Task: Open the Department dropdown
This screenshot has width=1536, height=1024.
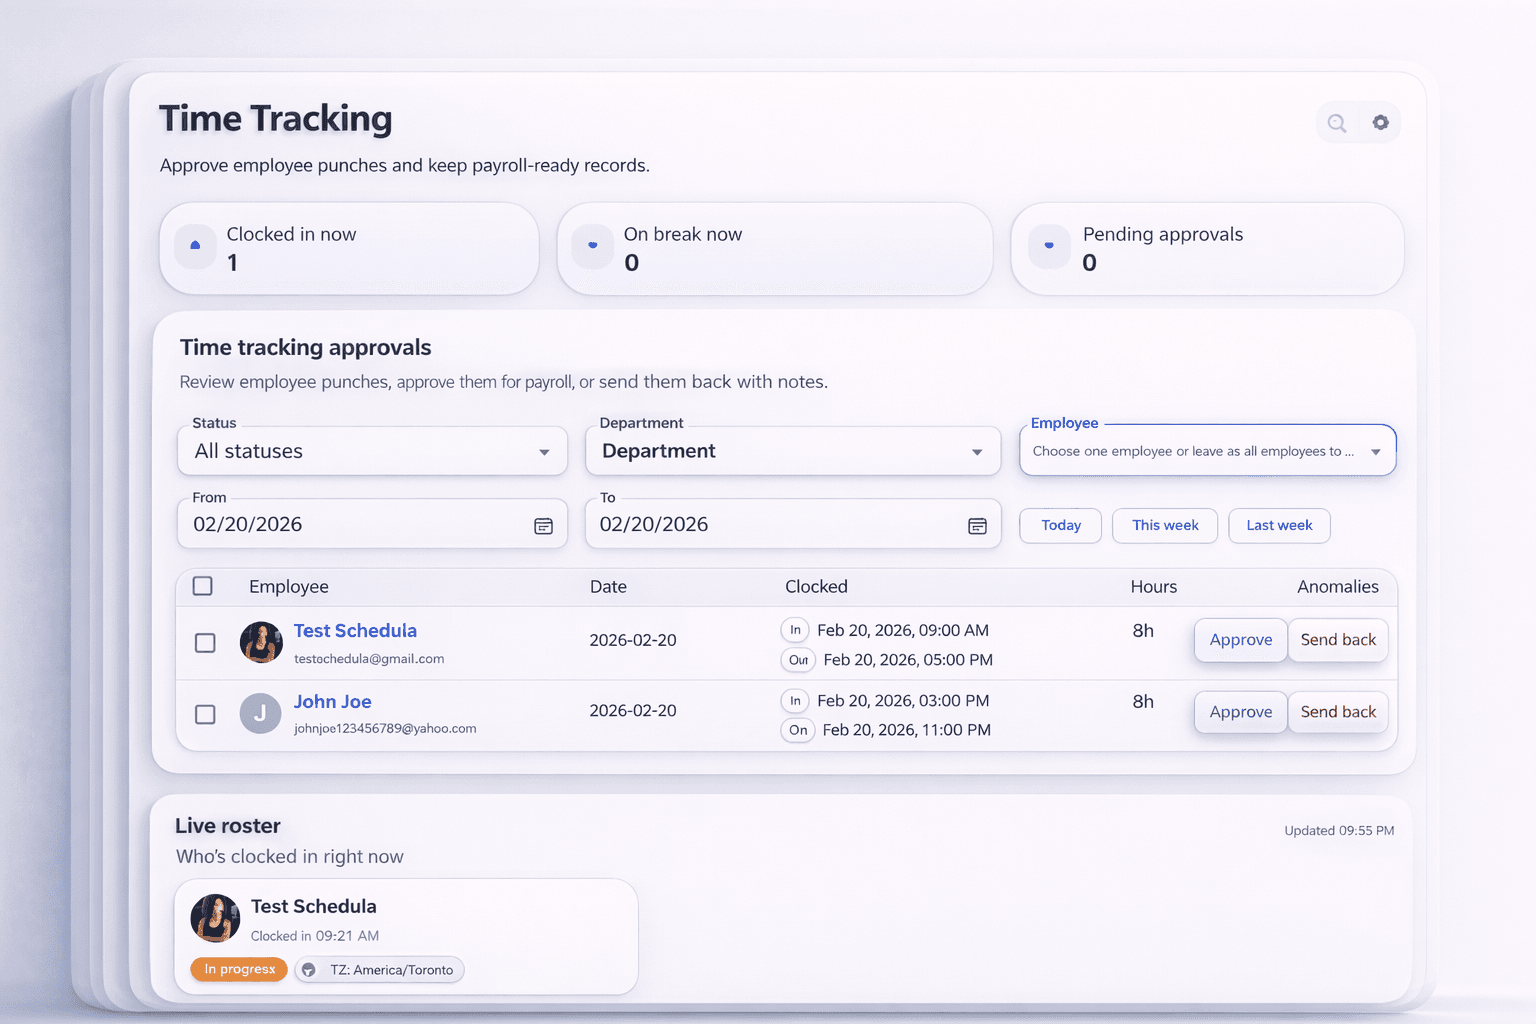Action: pyautogui.click(x=793, y=451)
